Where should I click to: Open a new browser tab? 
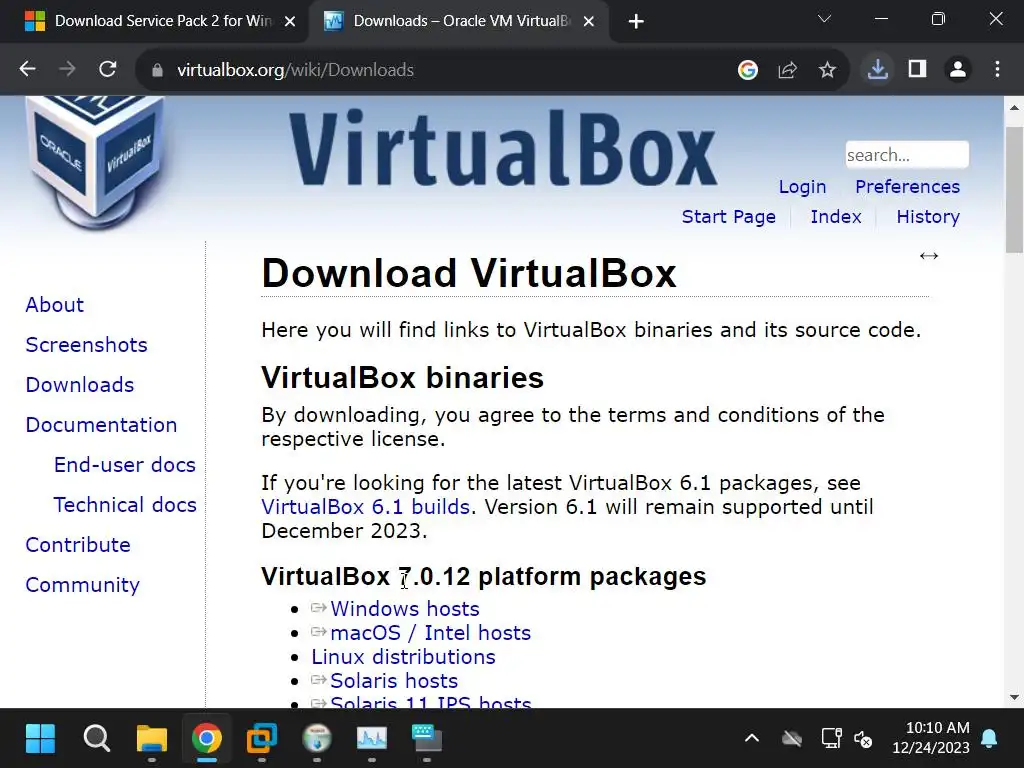tap(636, 22)
